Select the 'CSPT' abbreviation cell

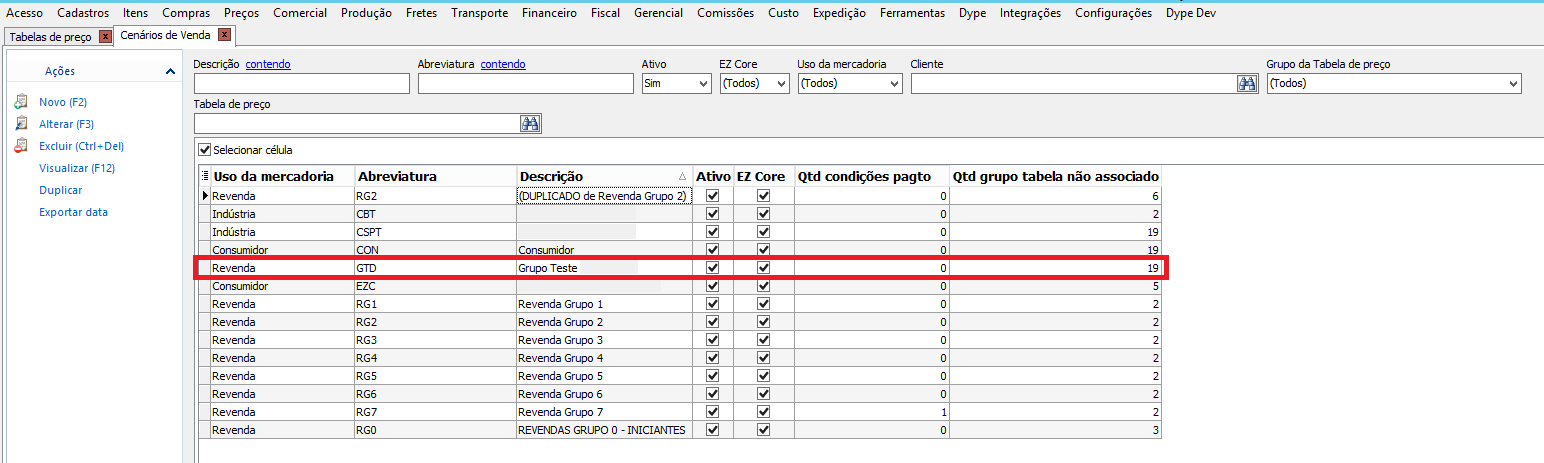coord(435,232)
